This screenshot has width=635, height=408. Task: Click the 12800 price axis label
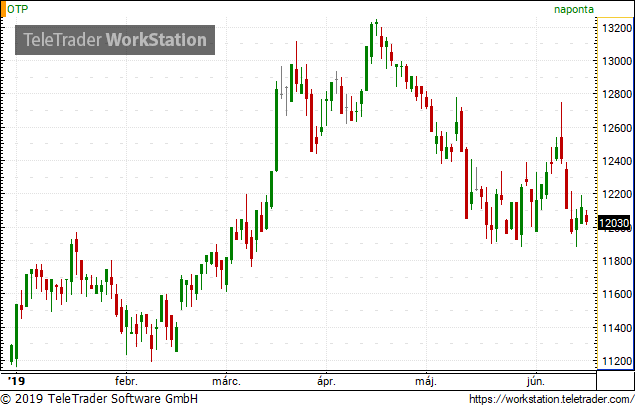(617, 94)
